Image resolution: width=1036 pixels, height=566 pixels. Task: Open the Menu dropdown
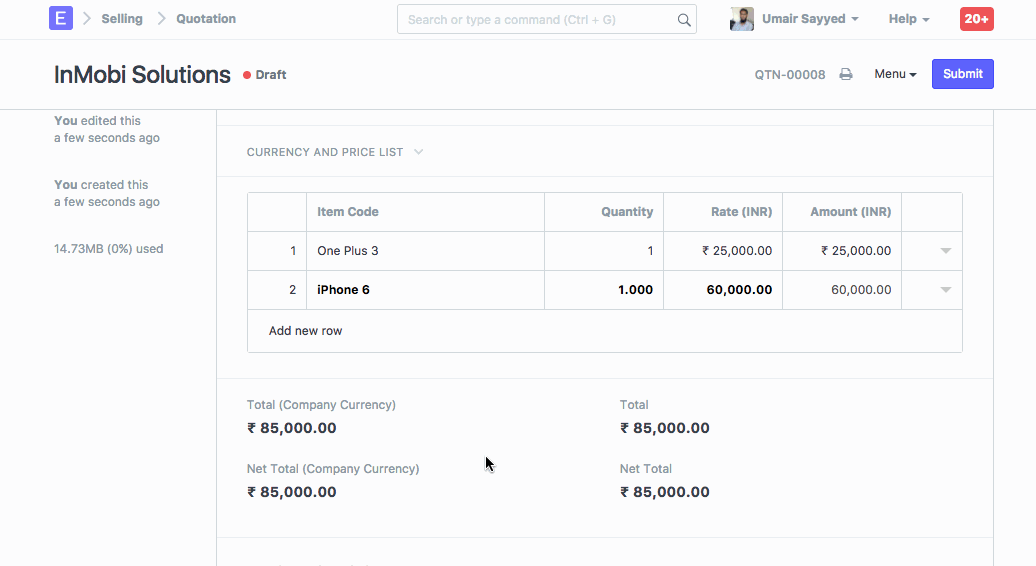(895, 74)
